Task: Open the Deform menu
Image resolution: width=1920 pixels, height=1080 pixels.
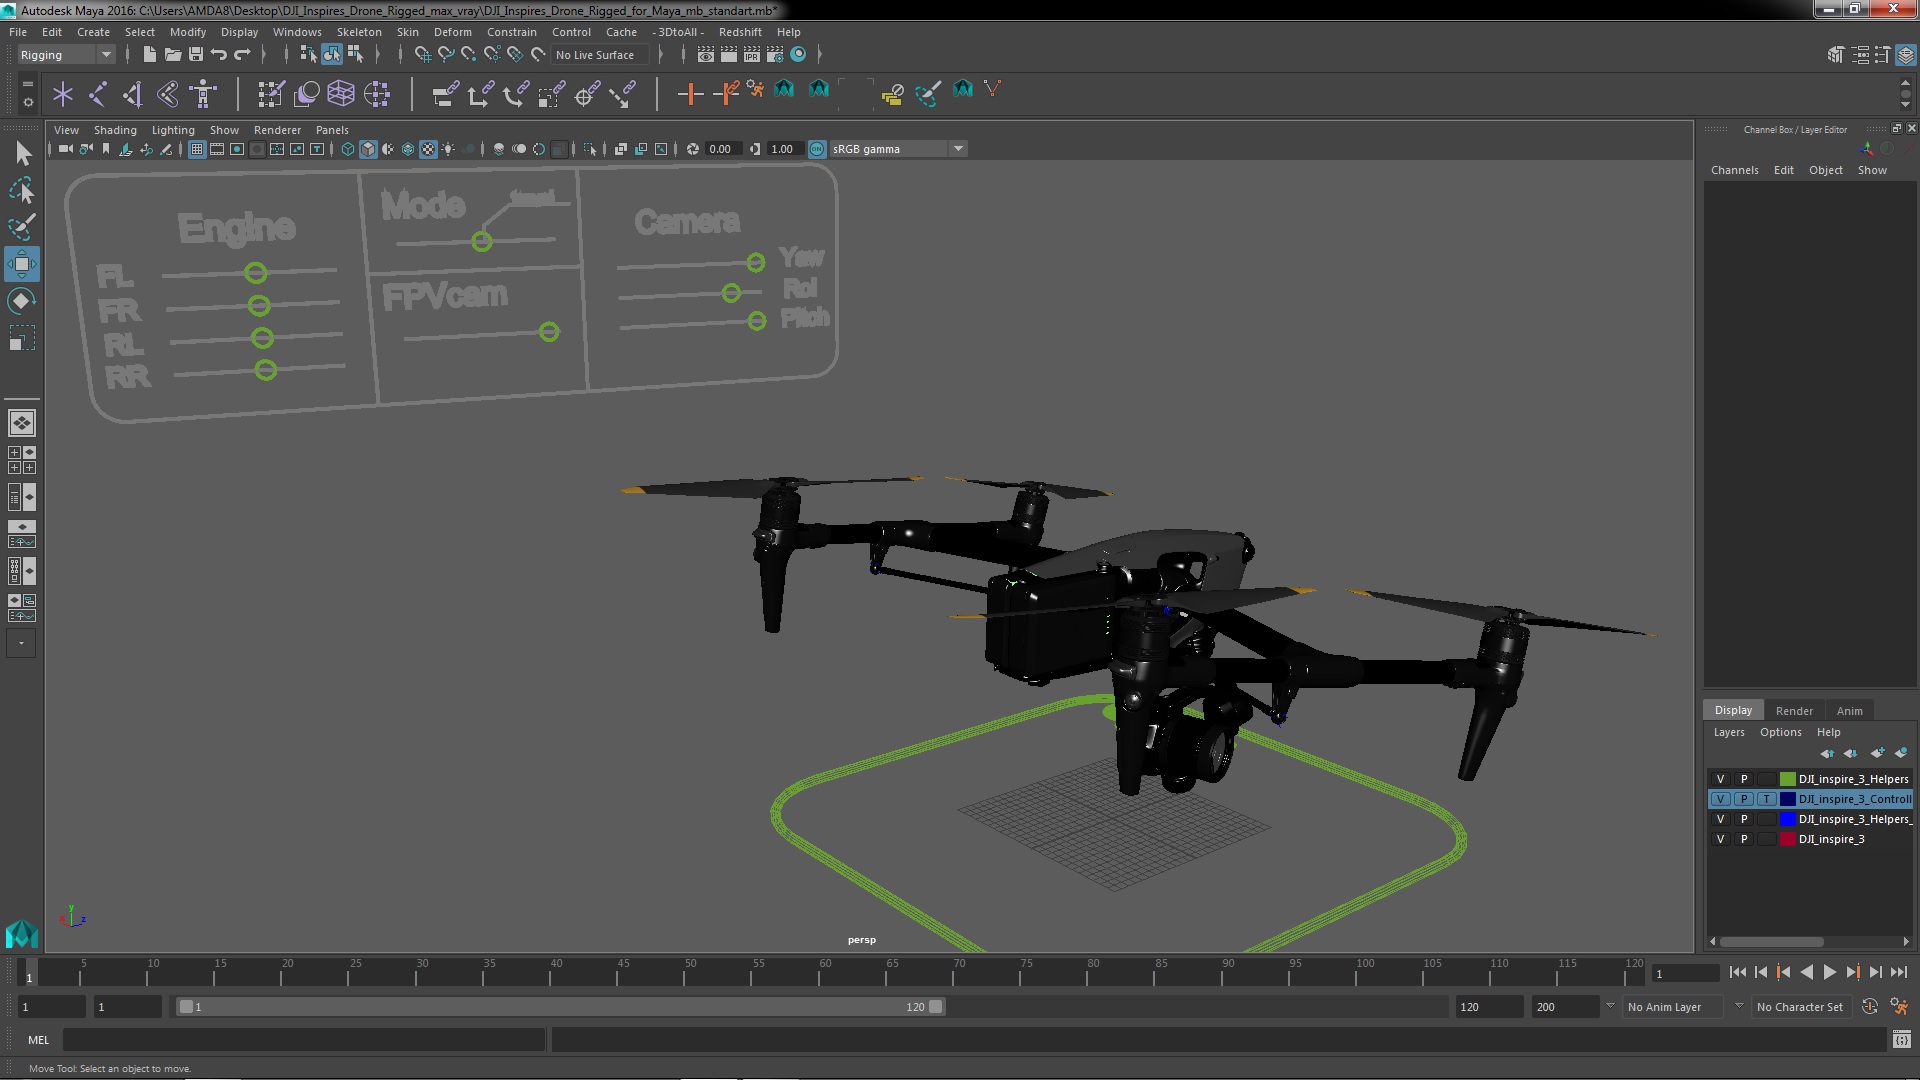Action: pyautogui.click(x=452, y=32)
